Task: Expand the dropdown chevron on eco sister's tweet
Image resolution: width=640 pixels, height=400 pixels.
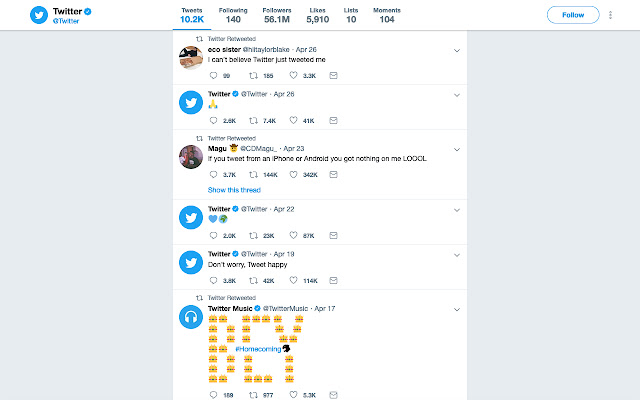Action: [457, 51]
